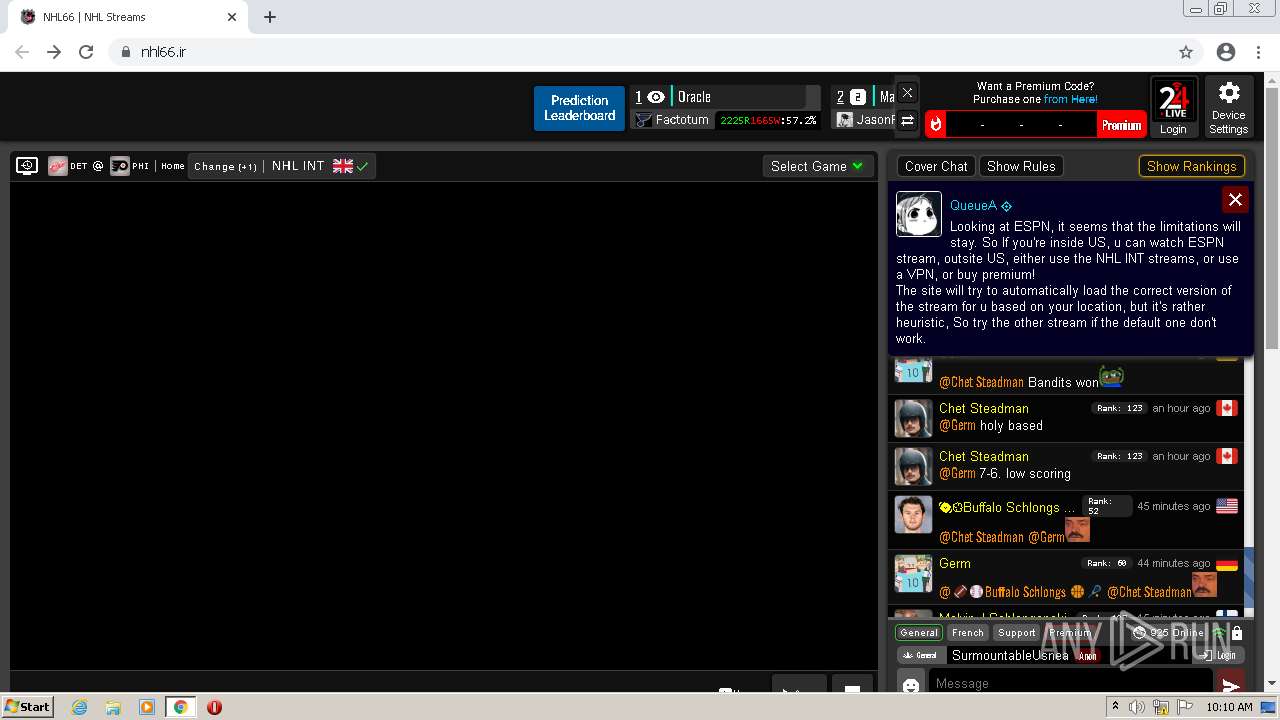Image resolution: width=1280 pixels, height=720 pixels.
Task: Bookmark this page with star
Action: (x=1186, y=52)
